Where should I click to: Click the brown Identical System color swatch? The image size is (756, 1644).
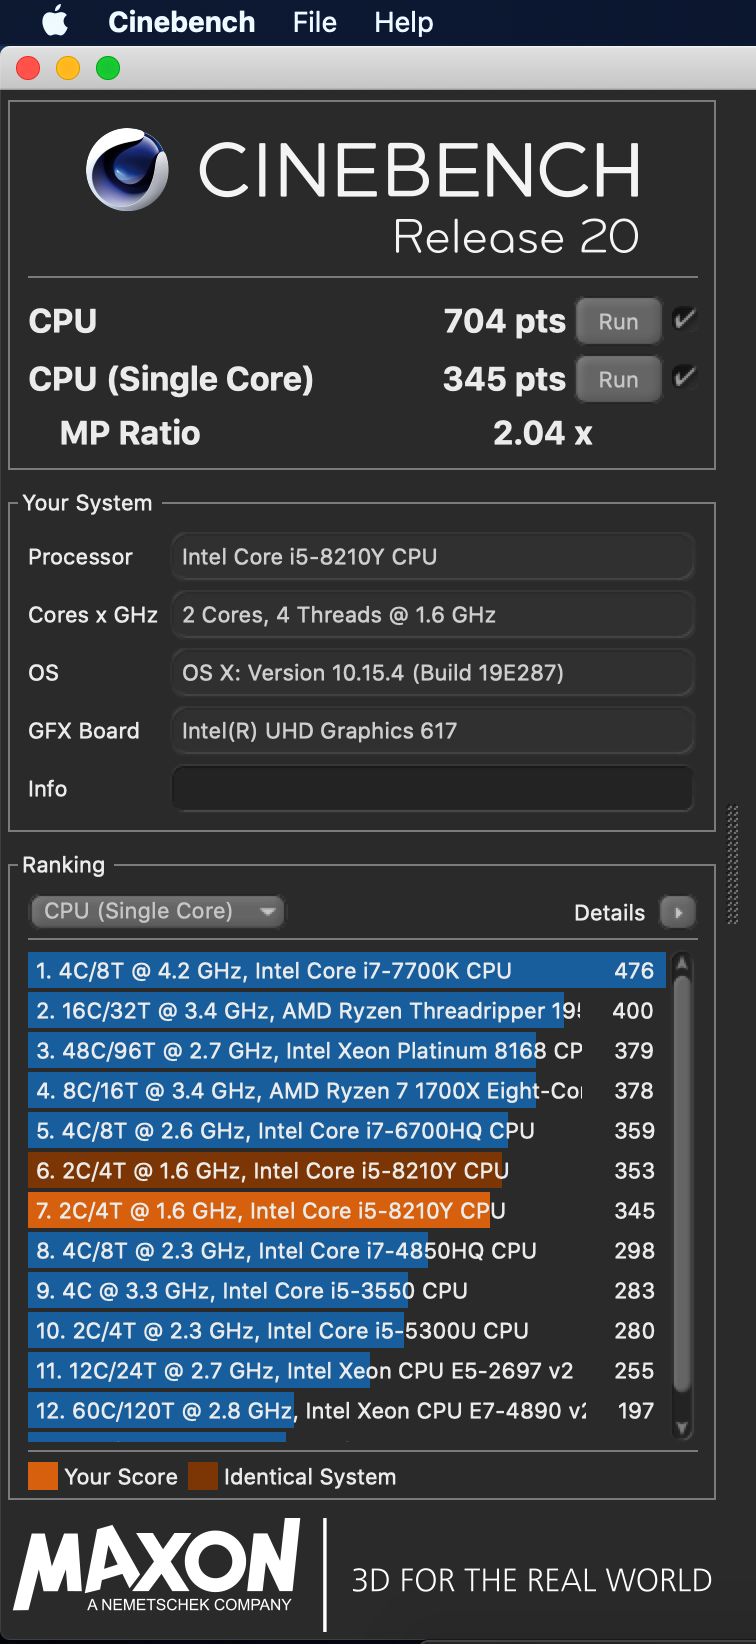[203, 1476]
